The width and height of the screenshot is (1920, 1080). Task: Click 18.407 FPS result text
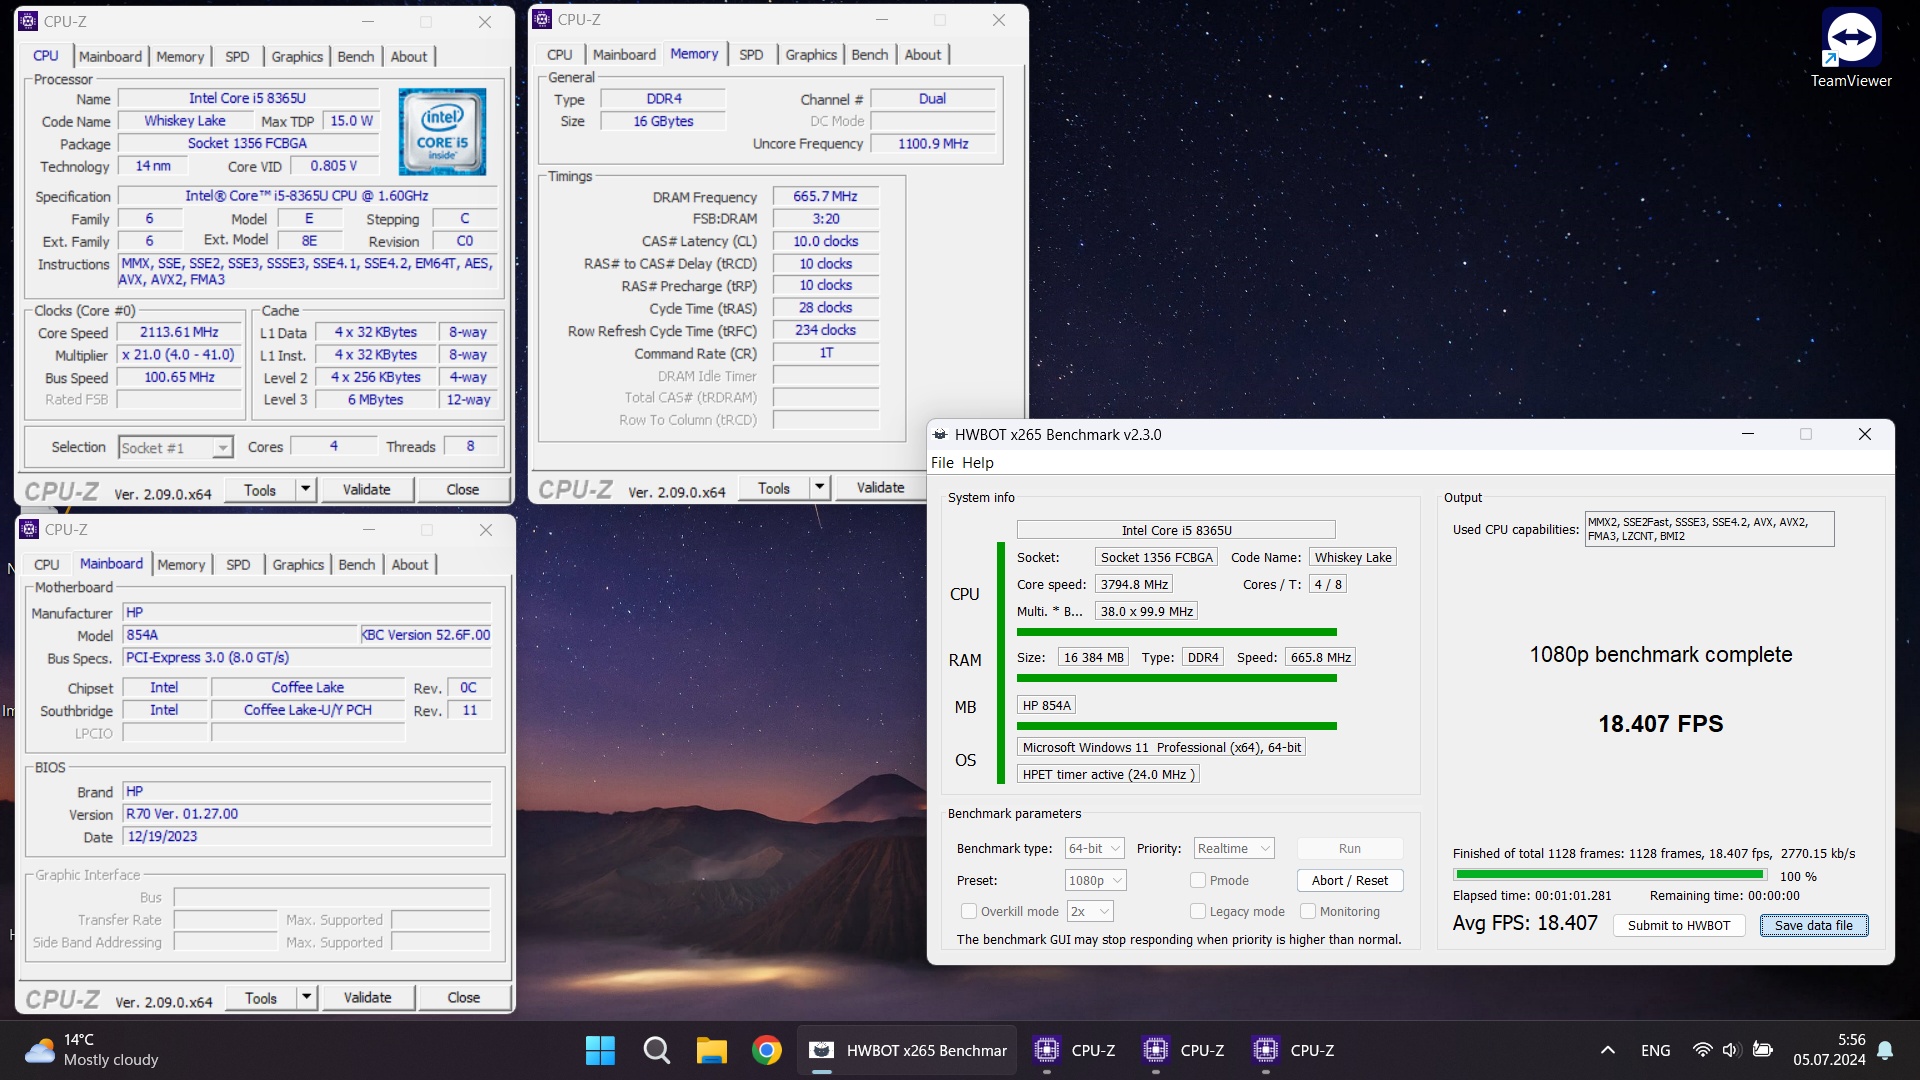pos(1660,723)
